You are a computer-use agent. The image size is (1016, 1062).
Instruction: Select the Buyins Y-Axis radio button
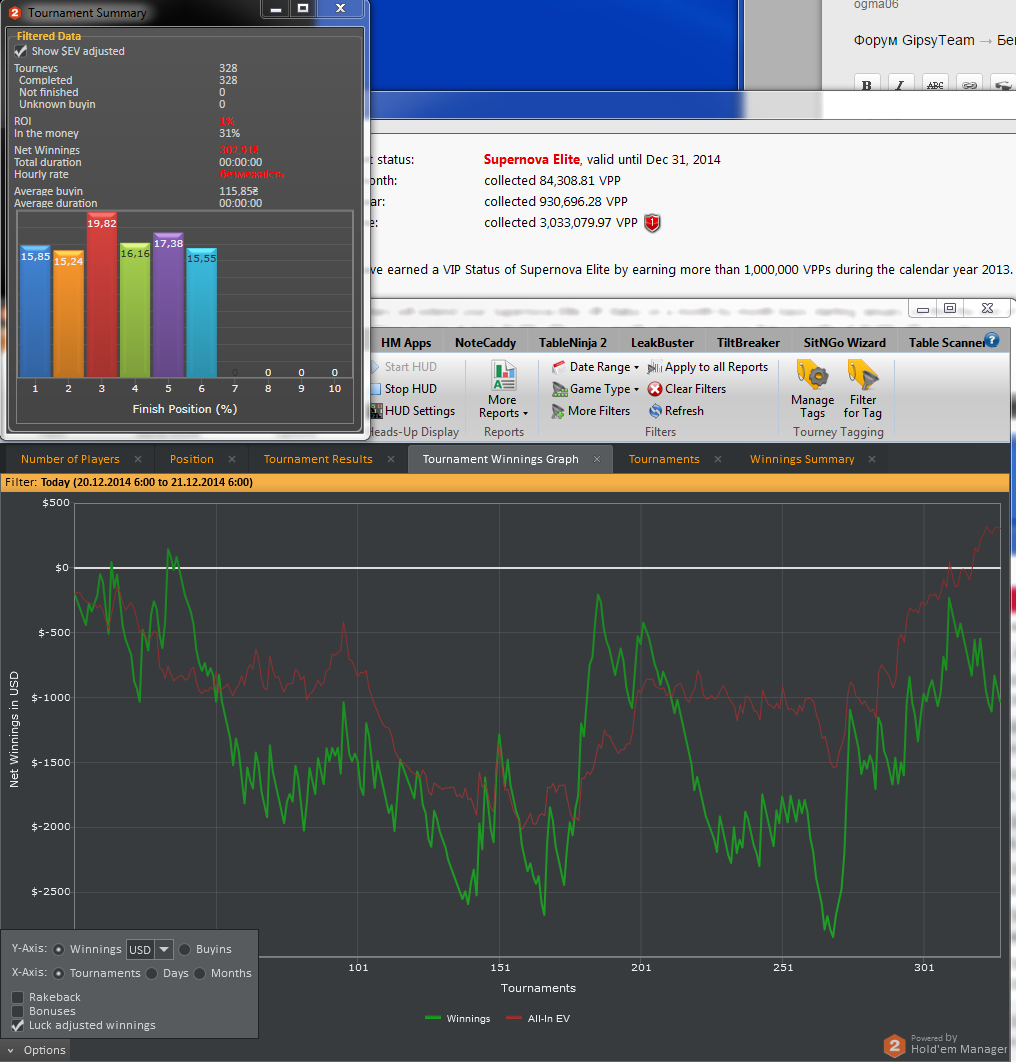(x=184, y=950)
